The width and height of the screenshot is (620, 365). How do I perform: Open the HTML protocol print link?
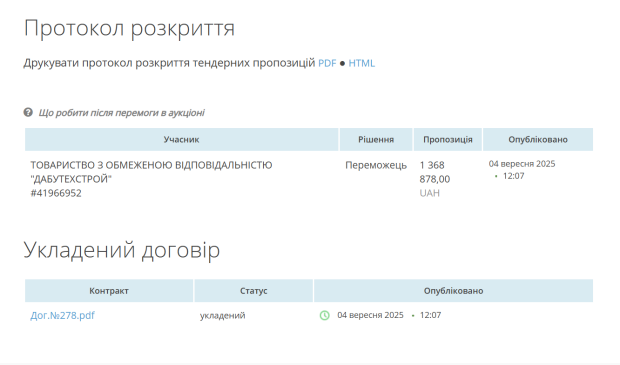[x=361, y=63]
